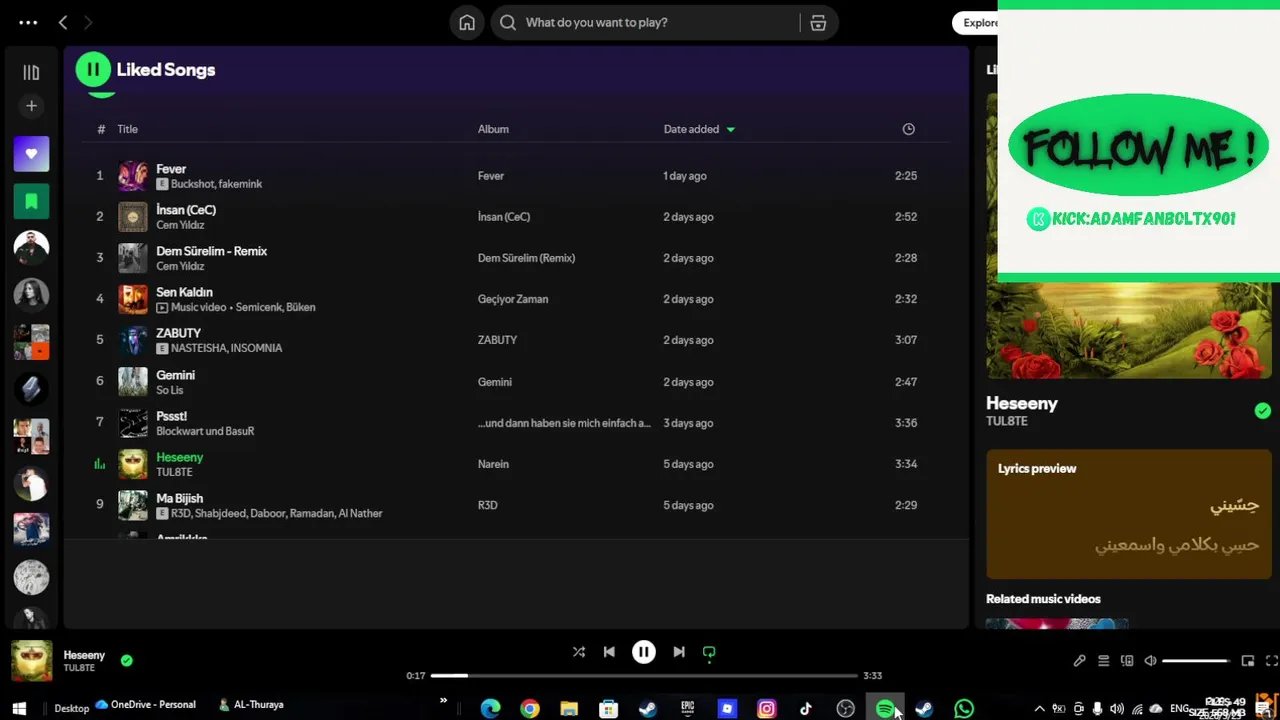
Task: Skip to next track
Action: click(x=679, y=652)
